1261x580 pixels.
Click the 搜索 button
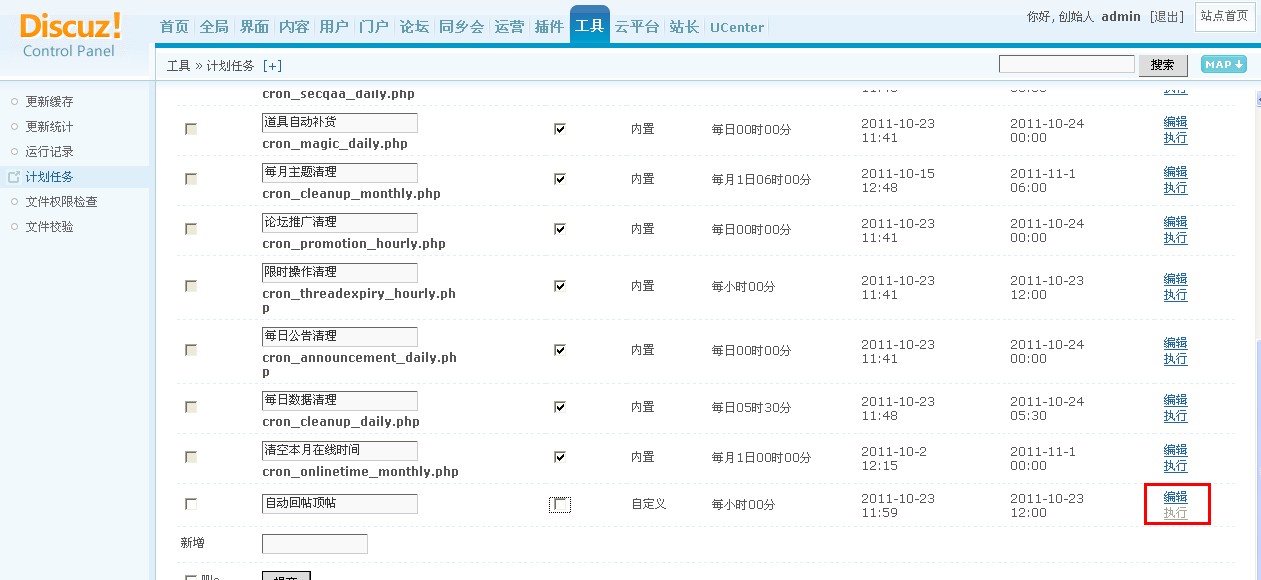(1163, 65)
